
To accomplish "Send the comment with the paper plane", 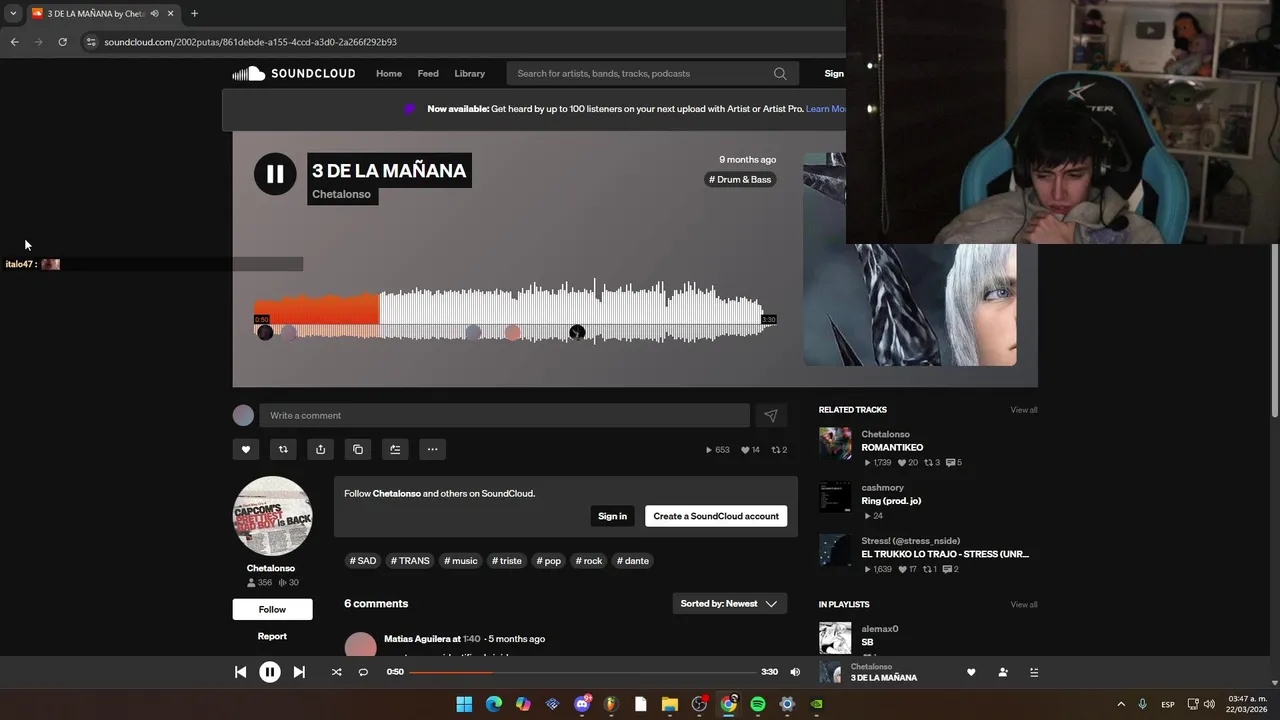I will (x=770, y=415).
